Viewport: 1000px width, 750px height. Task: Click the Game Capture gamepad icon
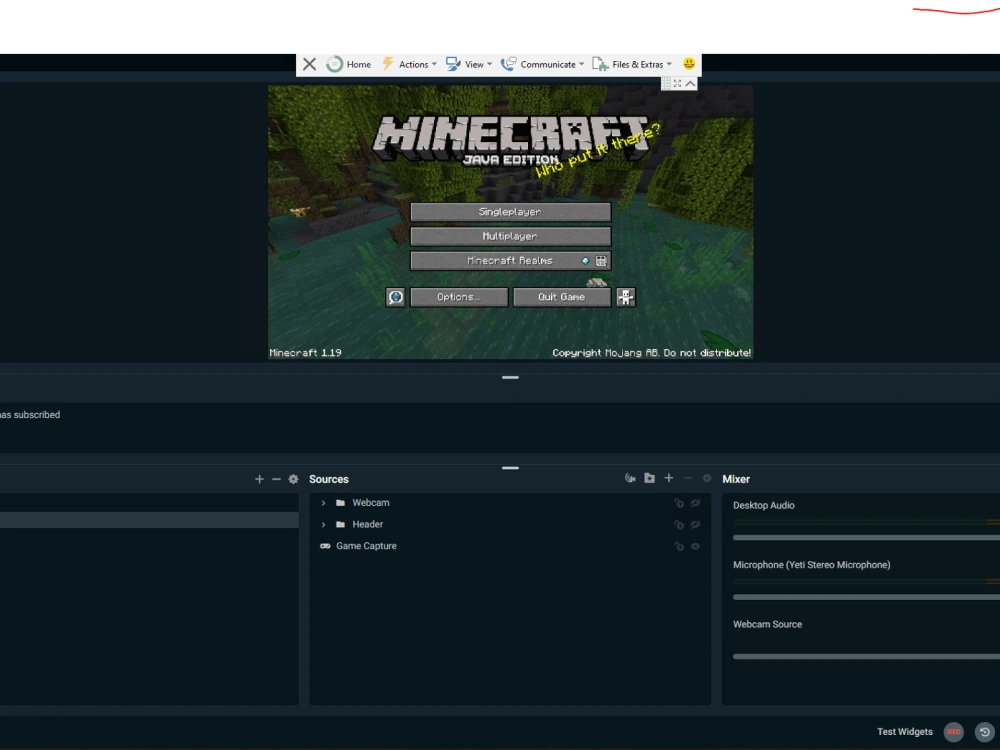(x=325, y=546)
